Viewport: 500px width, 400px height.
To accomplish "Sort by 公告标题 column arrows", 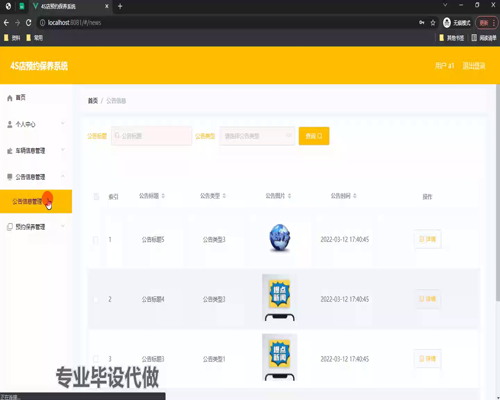I will [163, 196].
